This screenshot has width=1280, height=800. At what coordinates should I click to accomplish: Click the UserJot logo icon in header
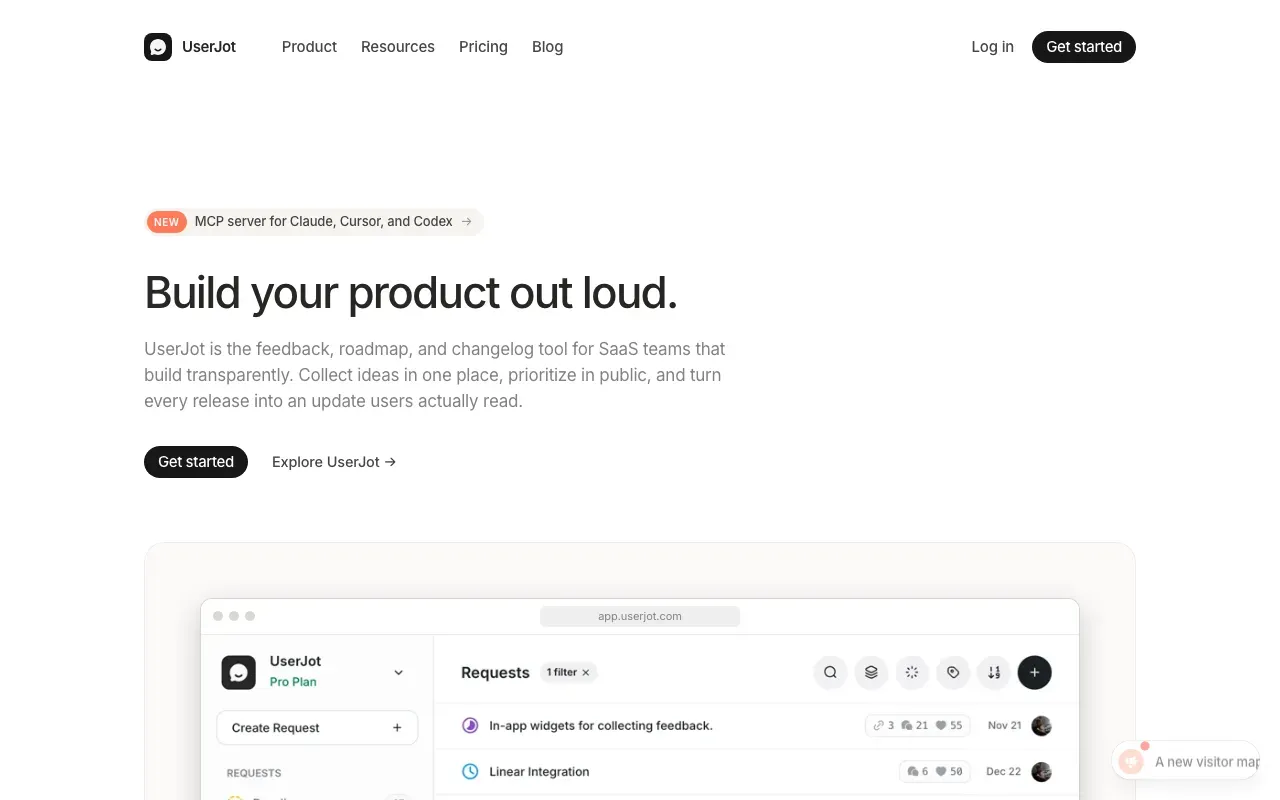158,47
